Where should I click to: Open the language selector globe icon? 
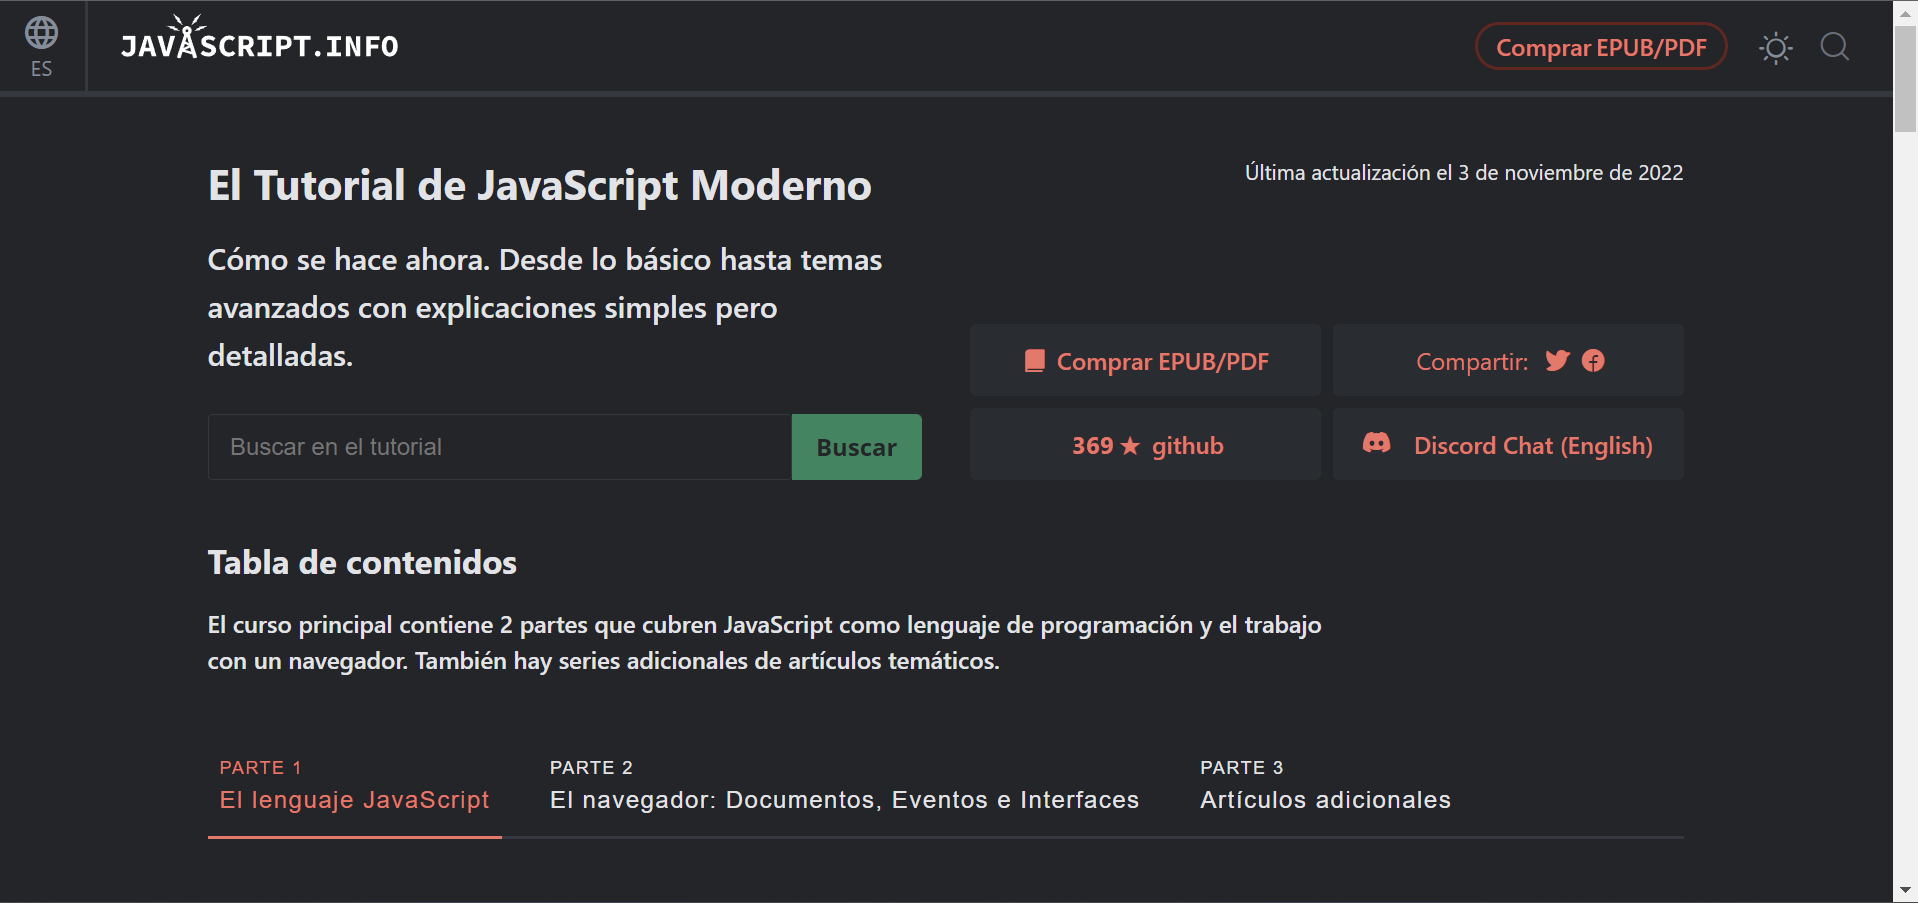41,33
